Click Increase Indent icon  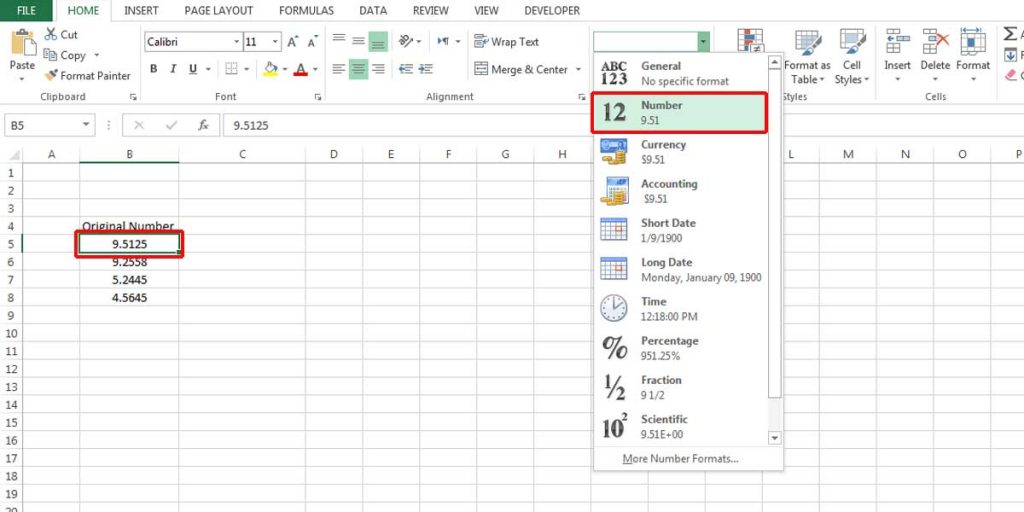pos(426,69)
